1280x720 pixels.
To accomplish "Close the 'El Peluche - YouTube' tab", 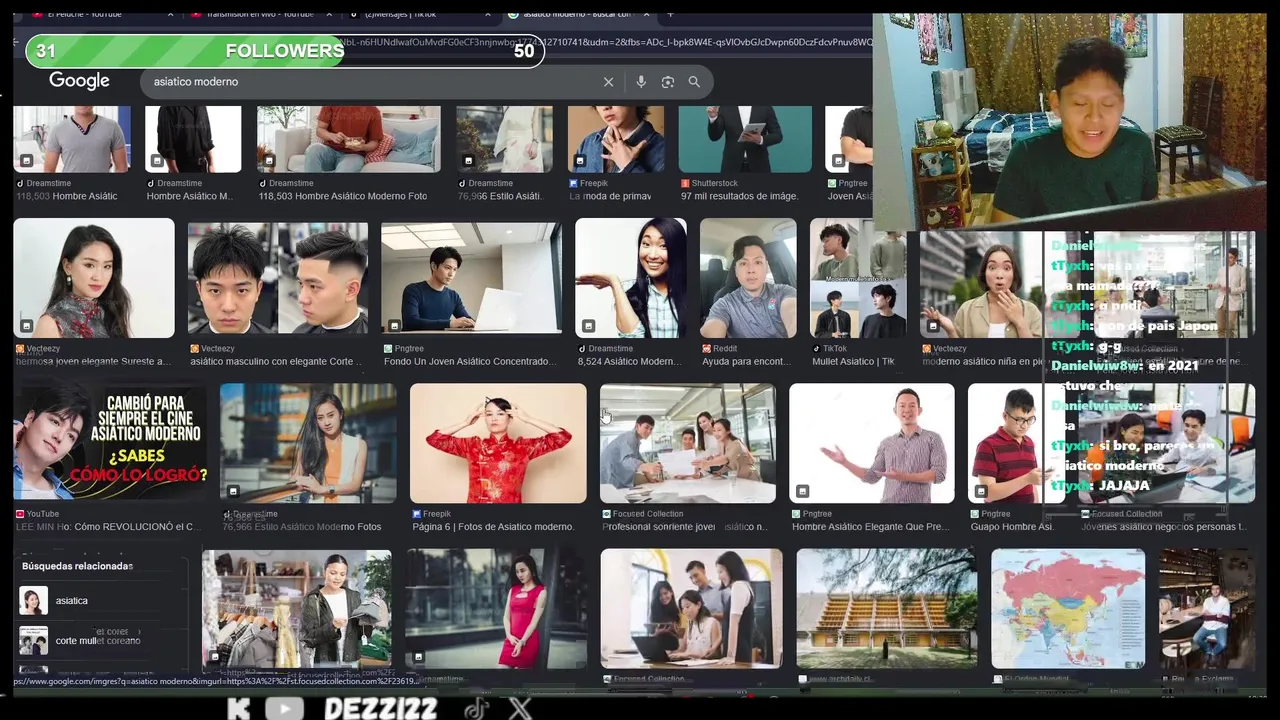I will pos(170,14).
